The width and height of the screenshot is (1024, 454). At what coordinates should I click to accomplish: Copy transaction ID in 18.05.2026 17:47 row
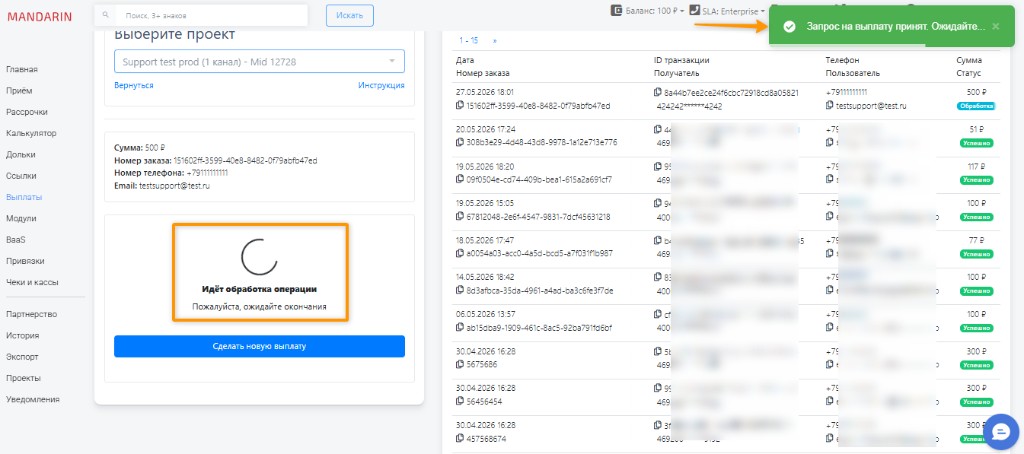(658, 240)
